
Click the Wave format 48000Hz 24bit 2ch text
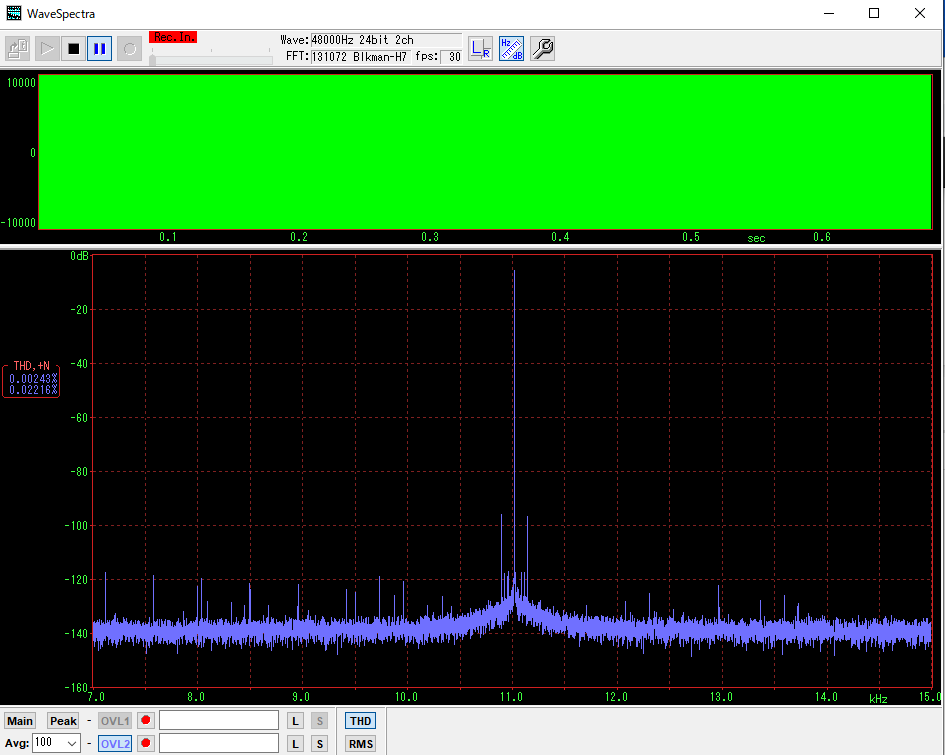[386, 40]
